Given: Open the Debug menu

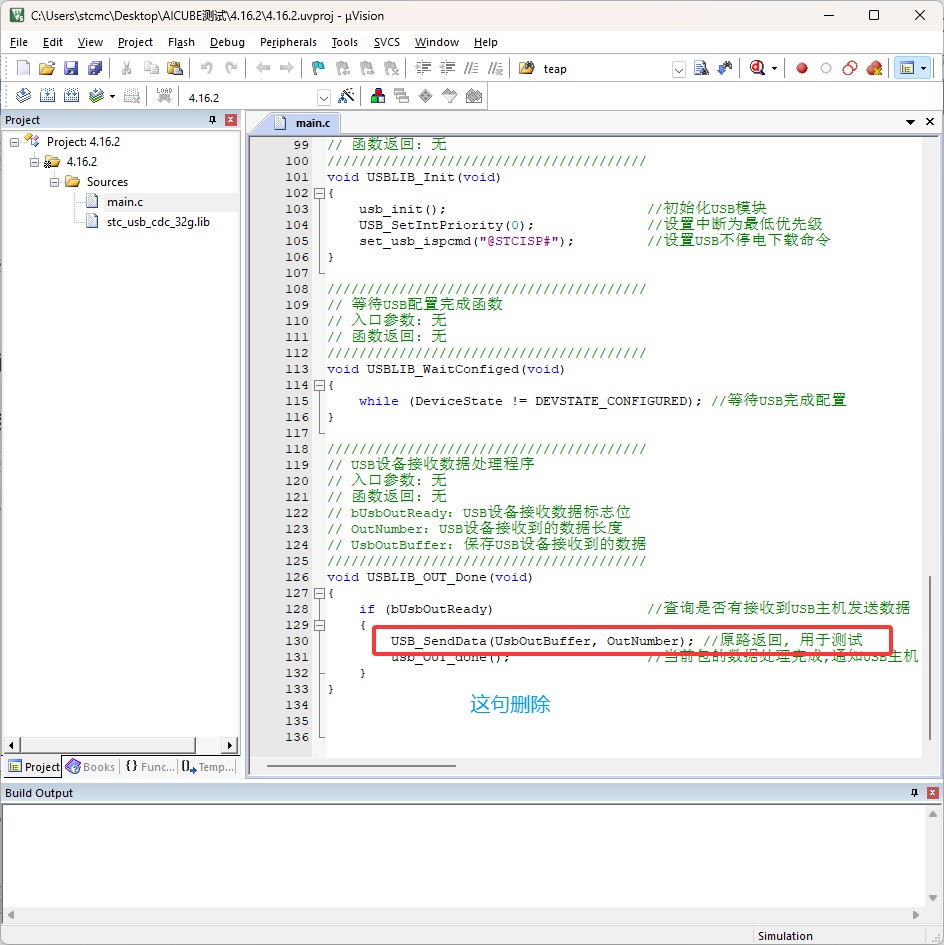Looking at the screenshot, I should pyautogui.click(x=227, y=42).
